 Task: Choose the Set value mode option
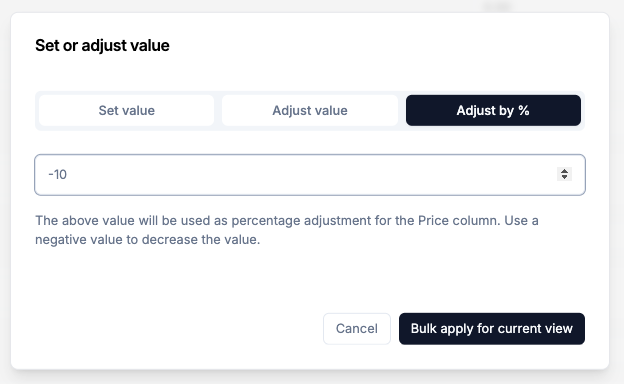[127, 110]
